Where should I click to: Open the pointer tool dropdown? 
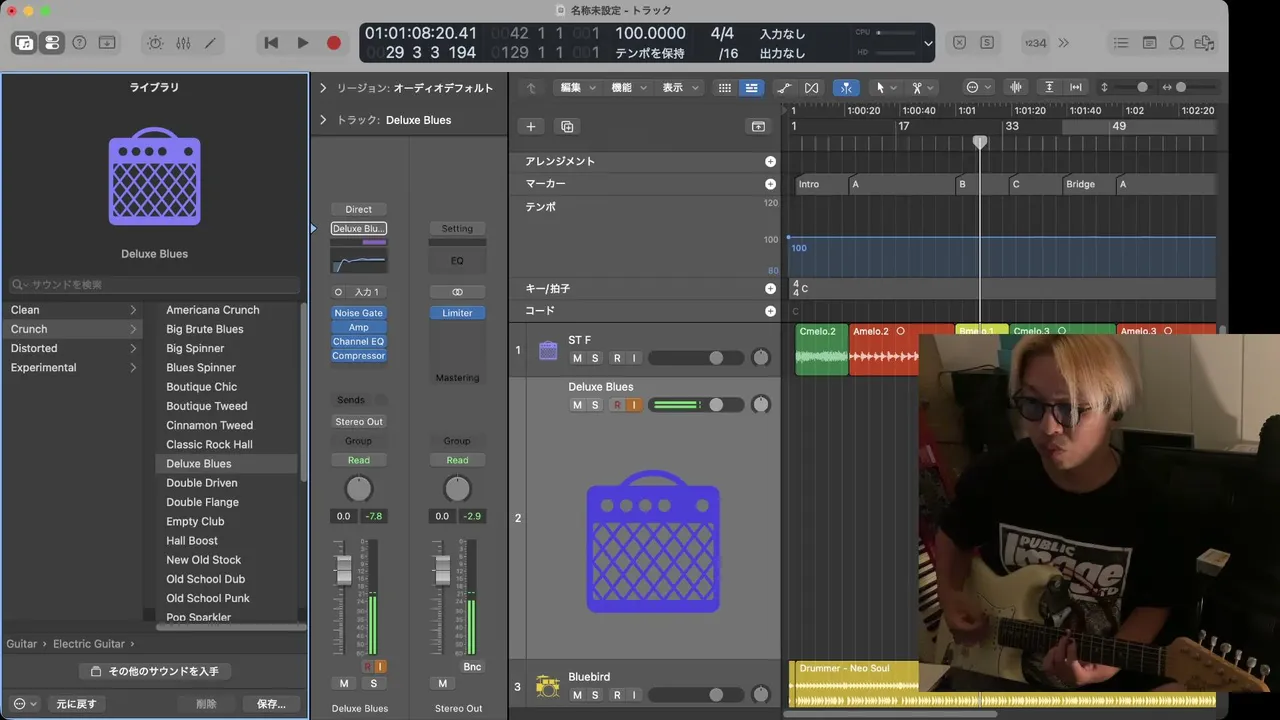click(x=884, y=88)
